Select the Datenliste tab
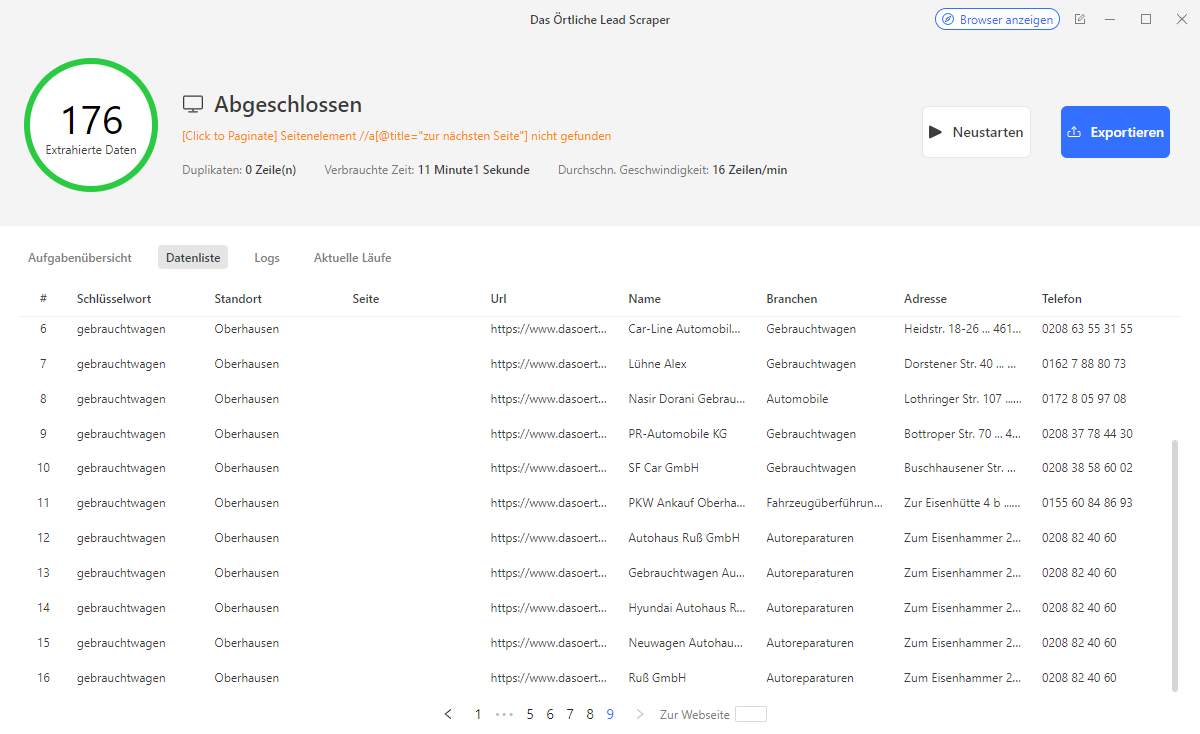1200x734 pixels. pos(193,258)
